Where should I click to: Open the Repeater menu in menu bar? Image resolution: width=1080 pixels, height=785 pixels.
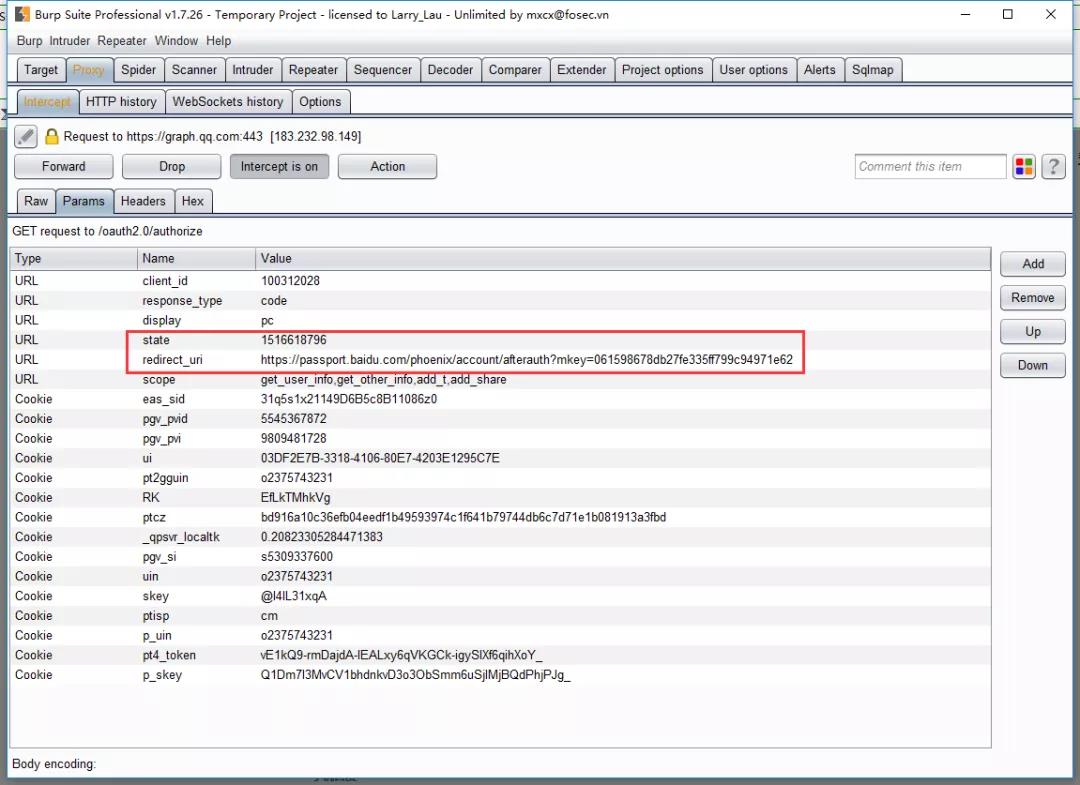tap(122, 41)
